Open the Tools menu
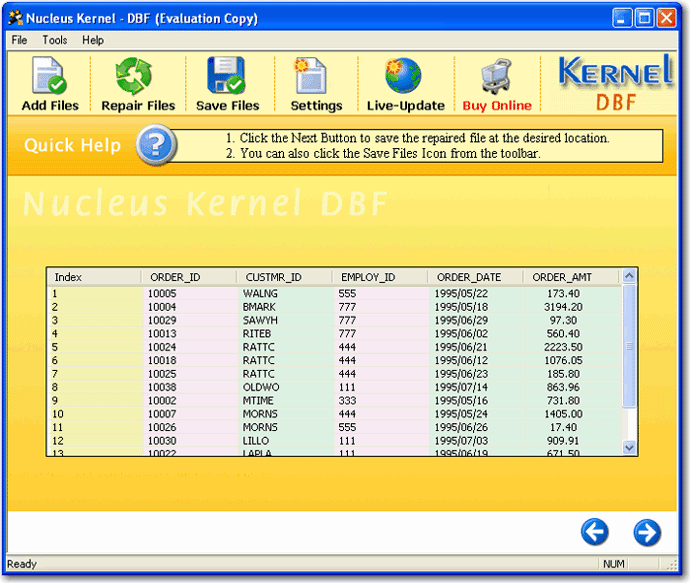Image resolution: width=690 pixels, height=583 pixels. [x=55, y=40]
